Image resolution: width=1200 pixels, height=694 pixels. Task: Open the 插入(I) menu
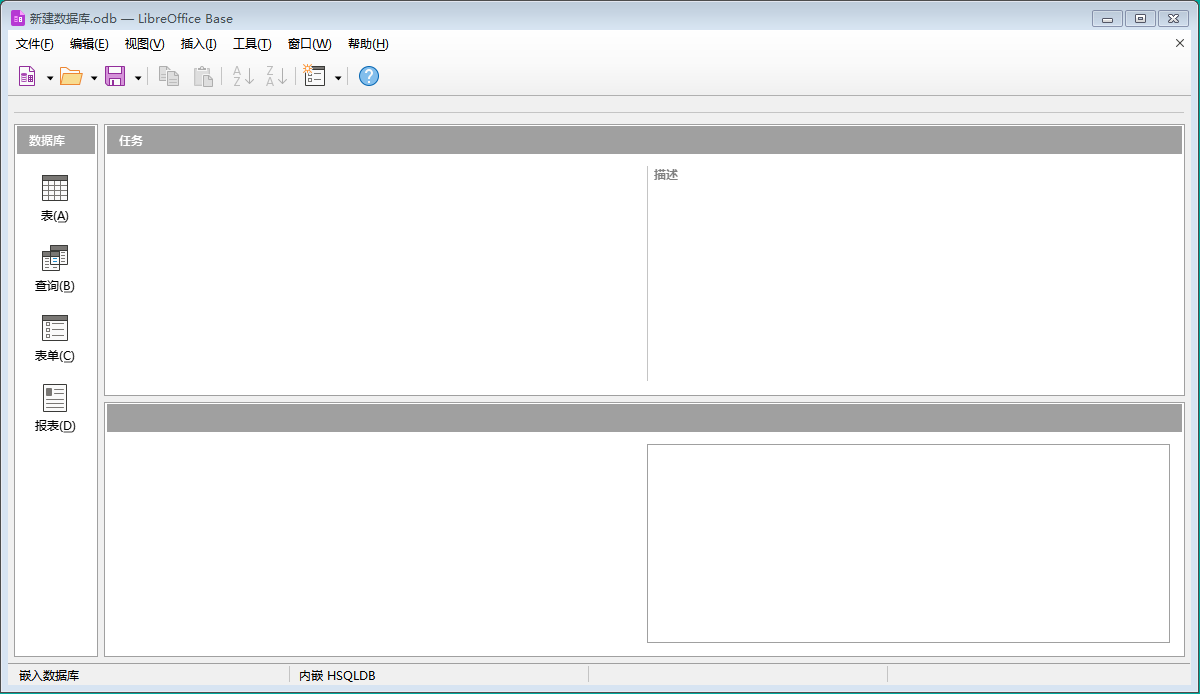pos(198,44)
